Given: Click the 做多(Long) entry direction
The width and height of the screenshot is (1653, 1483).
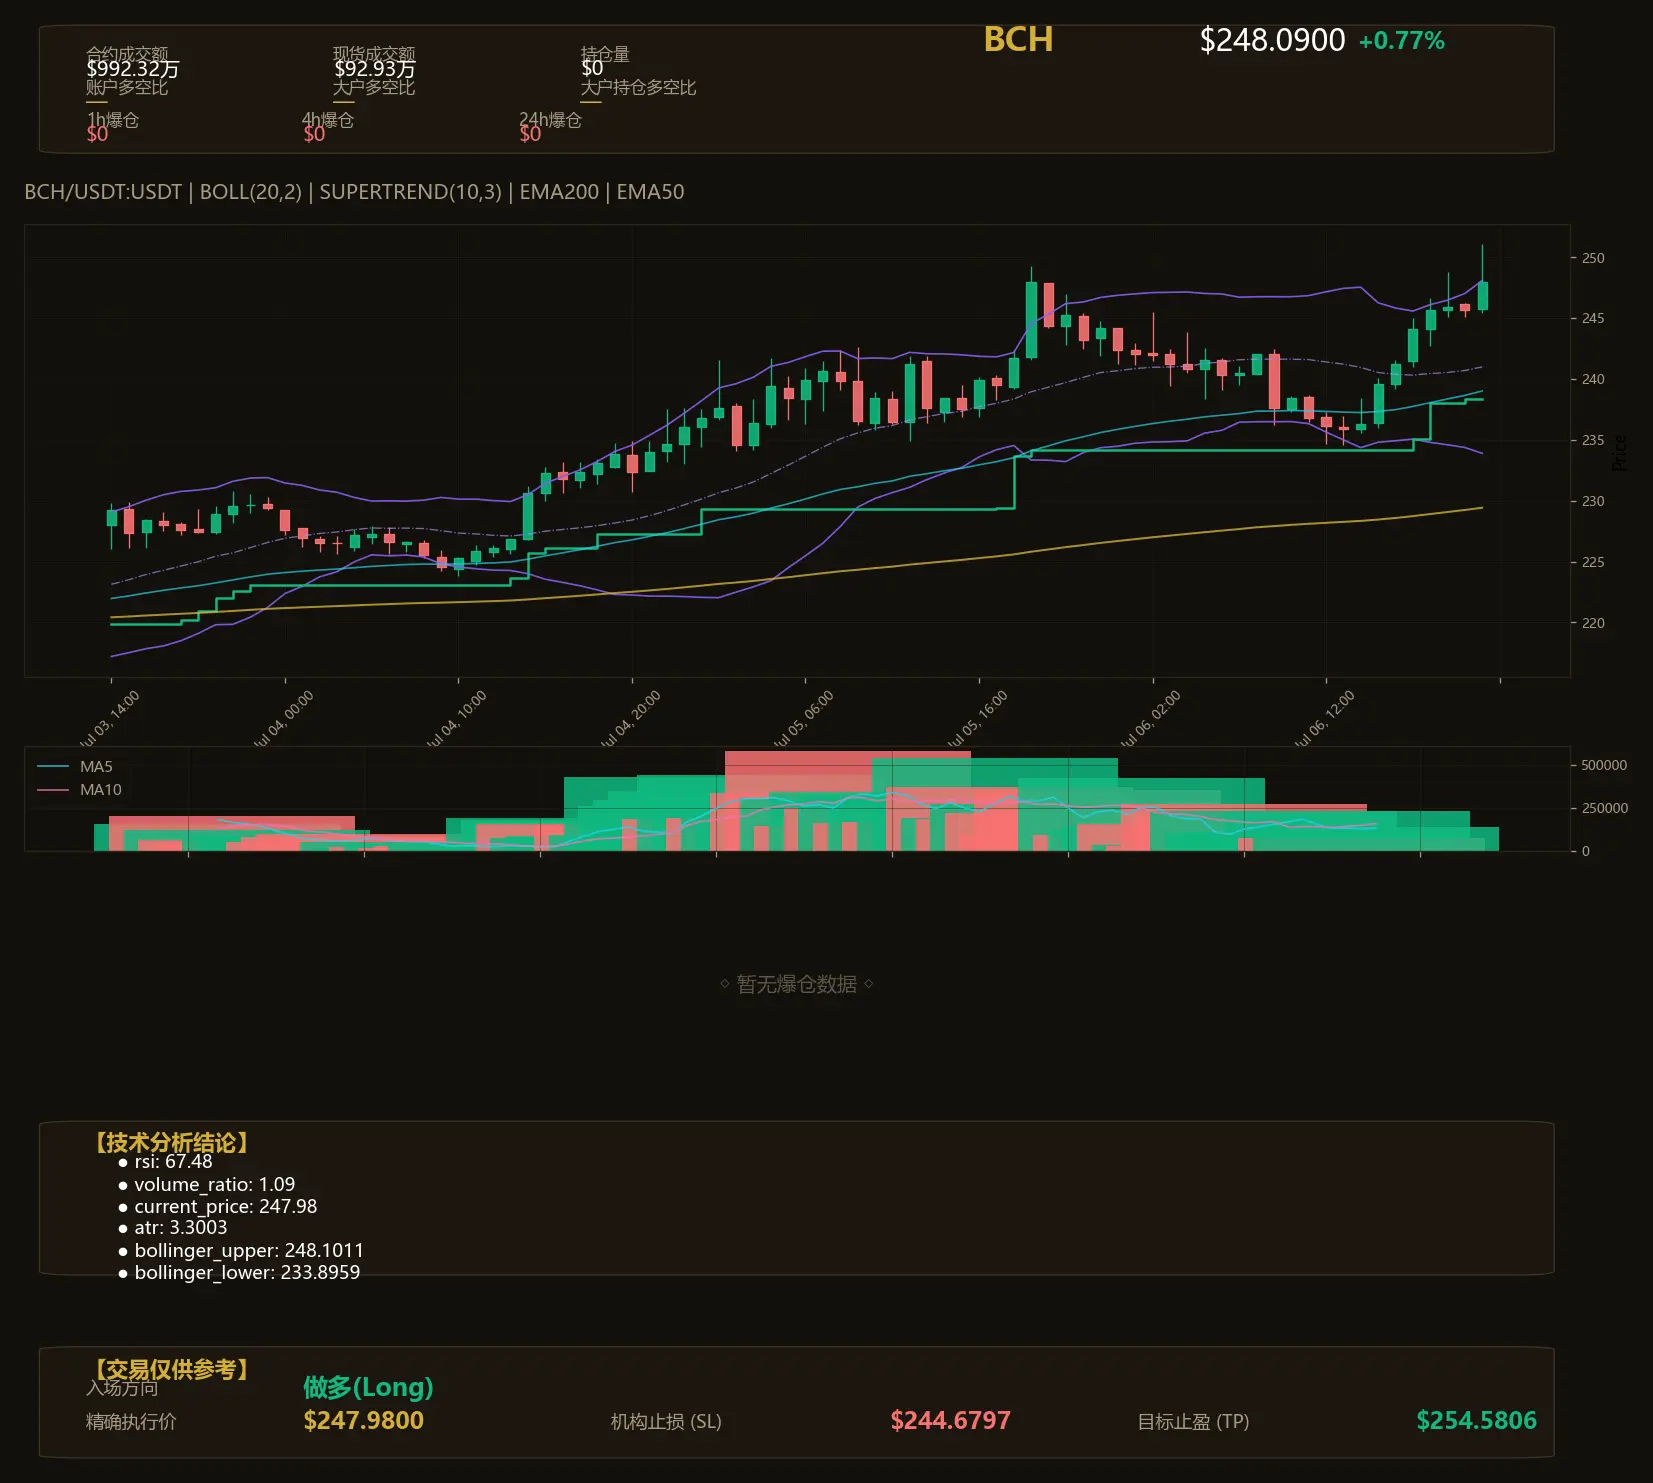Looking at the screenshot, I should click(x=368, y=1387).
